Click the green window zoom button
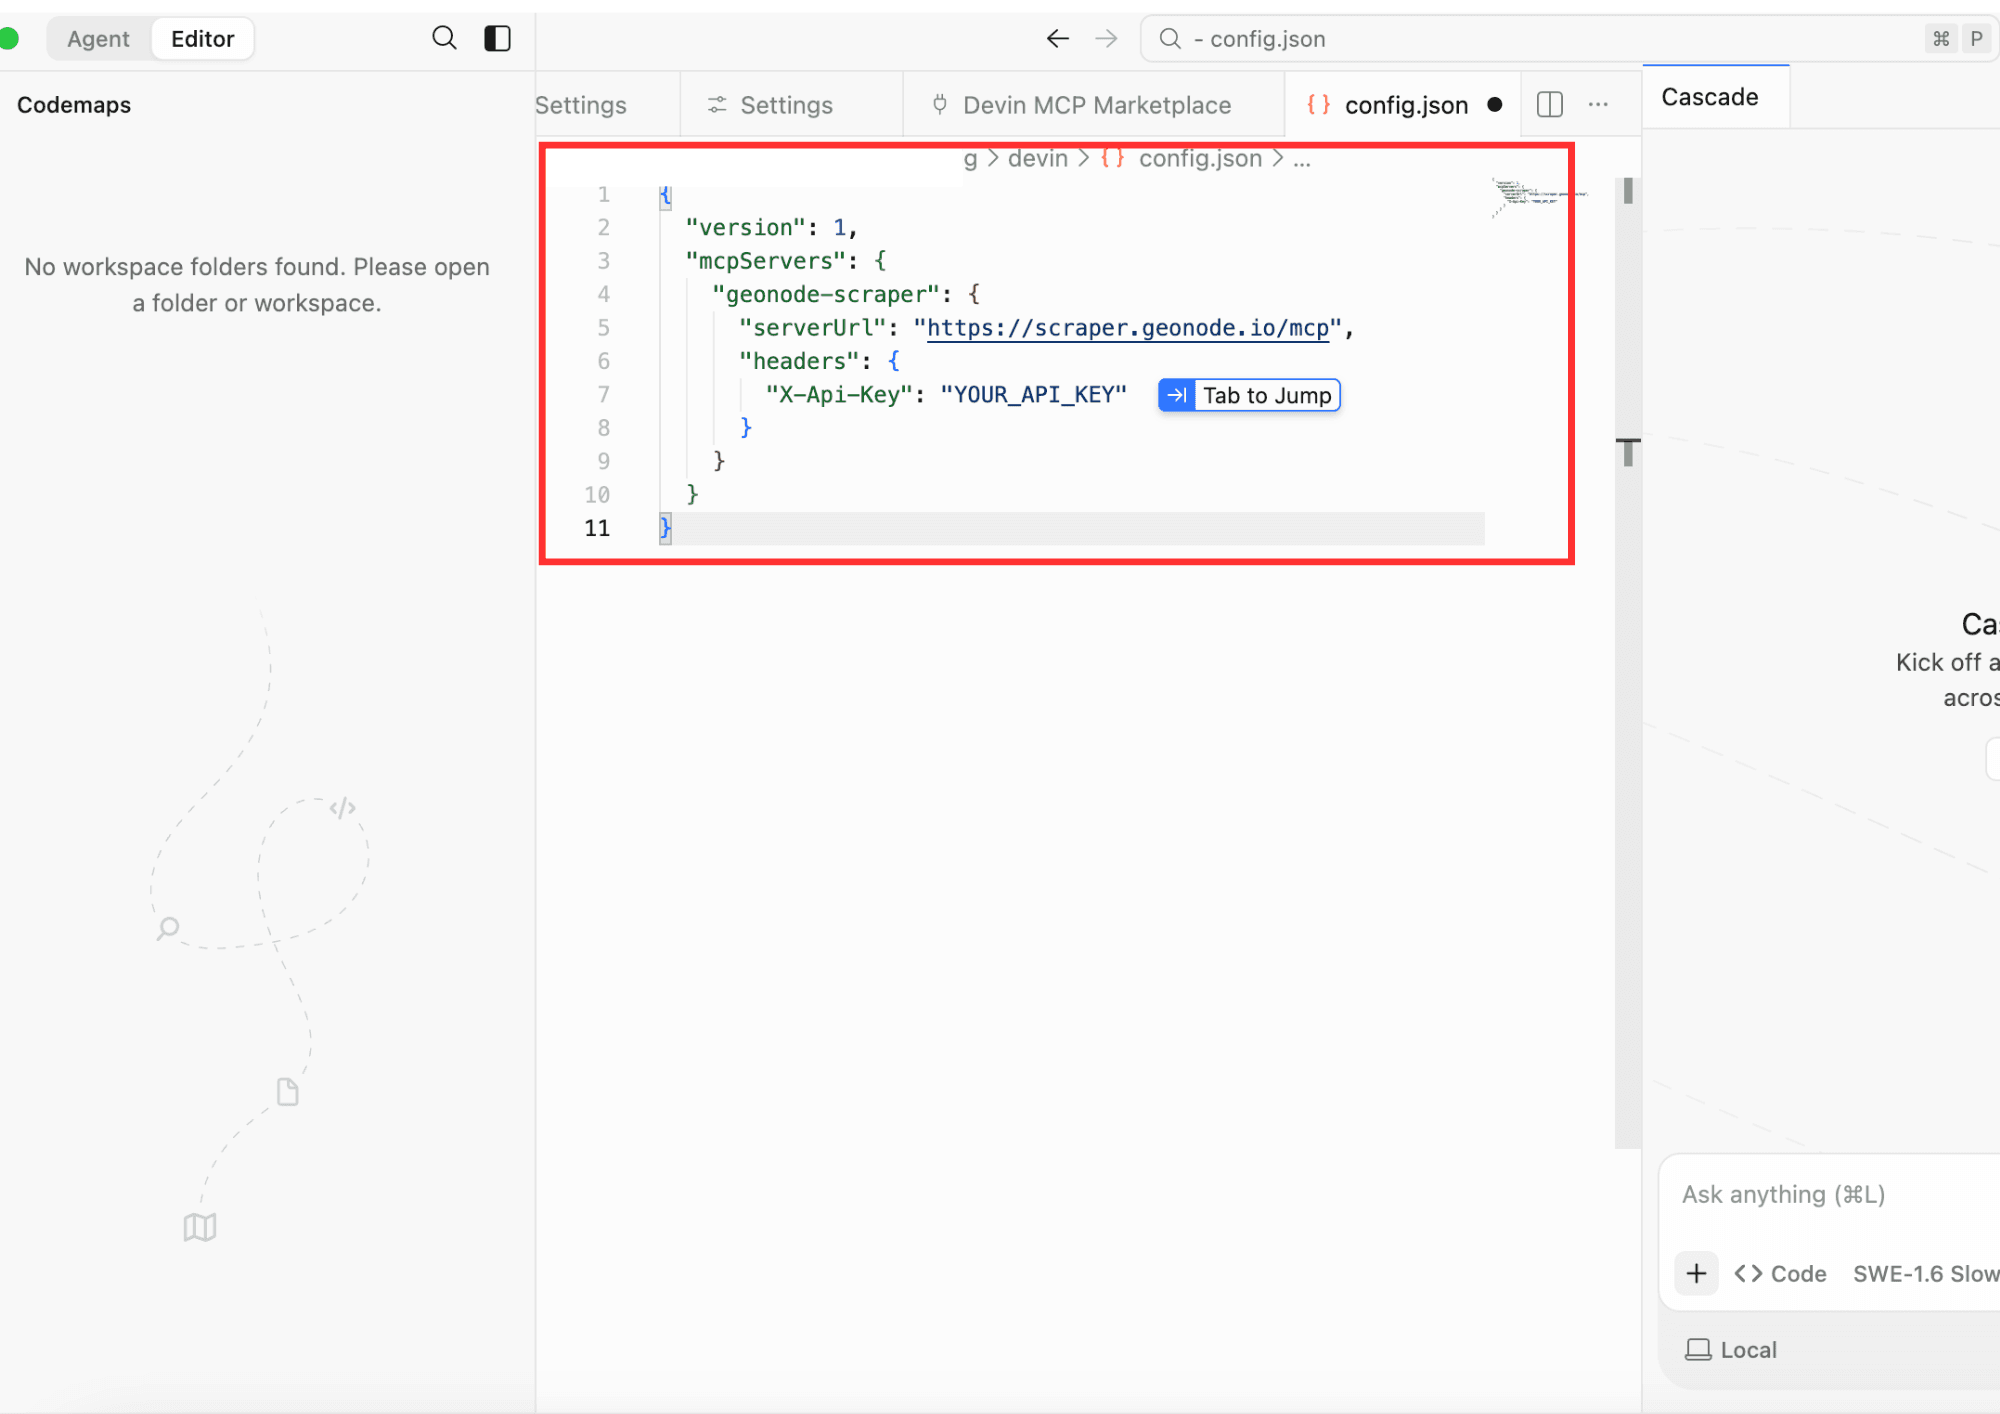2000x1414 pixels. pos(9,39)
